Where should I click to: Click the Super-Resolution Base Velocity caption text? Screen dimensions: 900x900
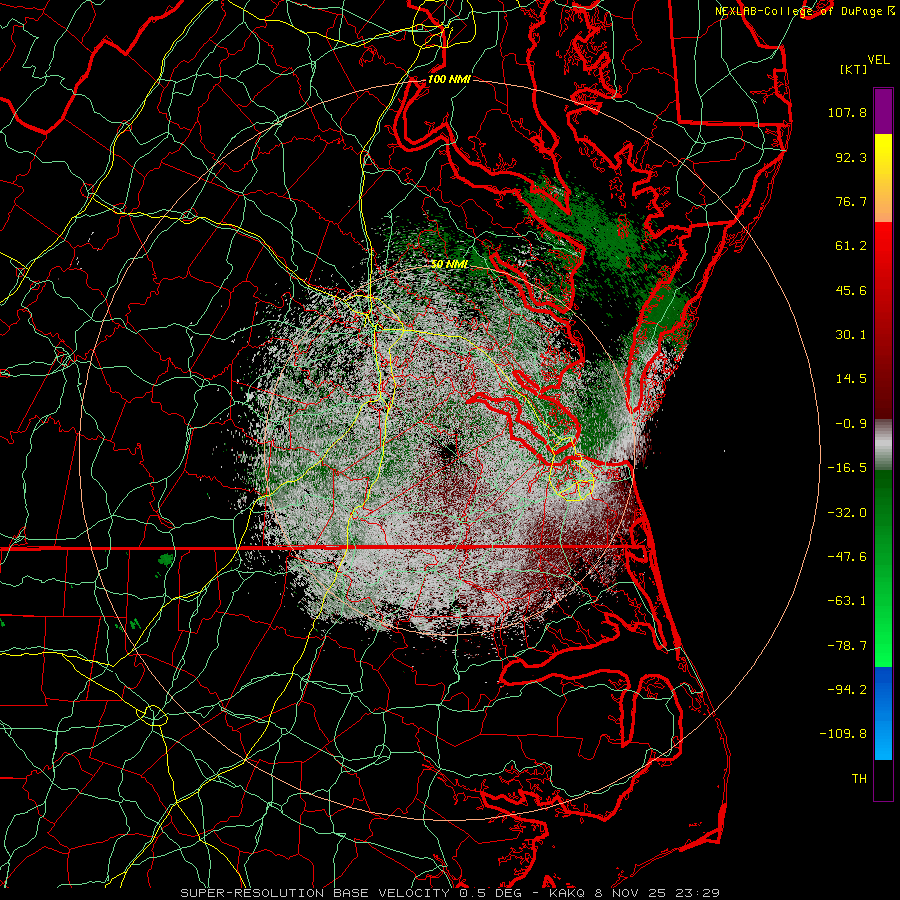tap(449, 893)
